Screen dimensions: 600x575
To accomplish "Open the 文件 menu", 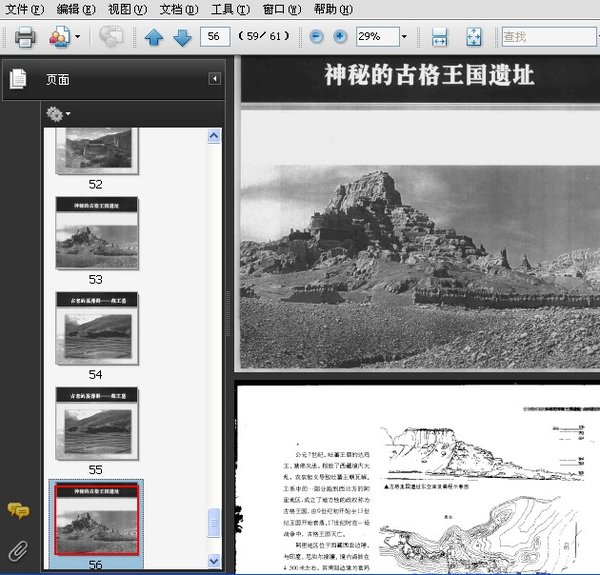I will 24,9.
